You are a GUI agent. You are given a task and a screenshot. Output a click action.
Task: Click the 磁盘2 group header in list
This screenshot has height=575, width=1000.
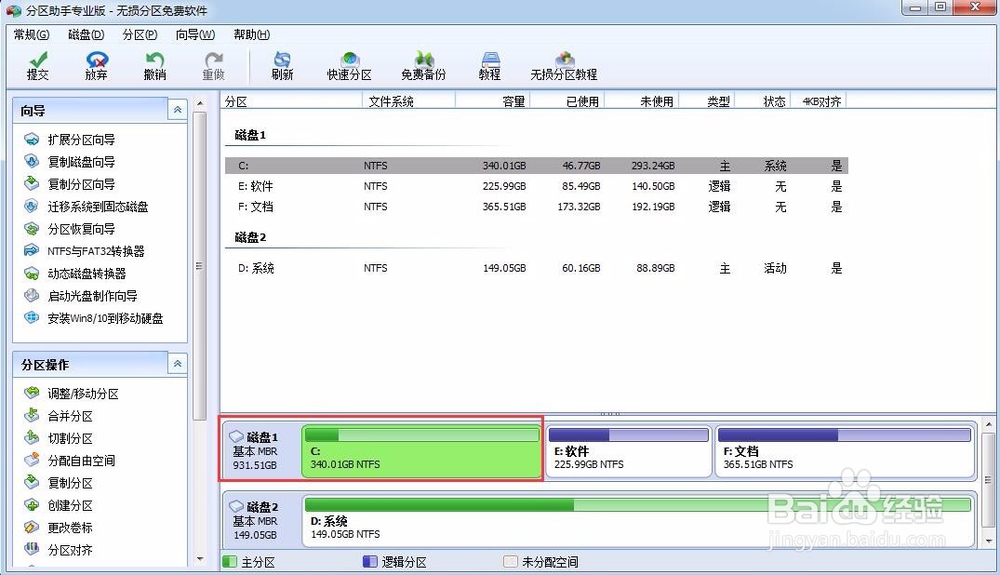pyautogui.click(x=251, y=237)
